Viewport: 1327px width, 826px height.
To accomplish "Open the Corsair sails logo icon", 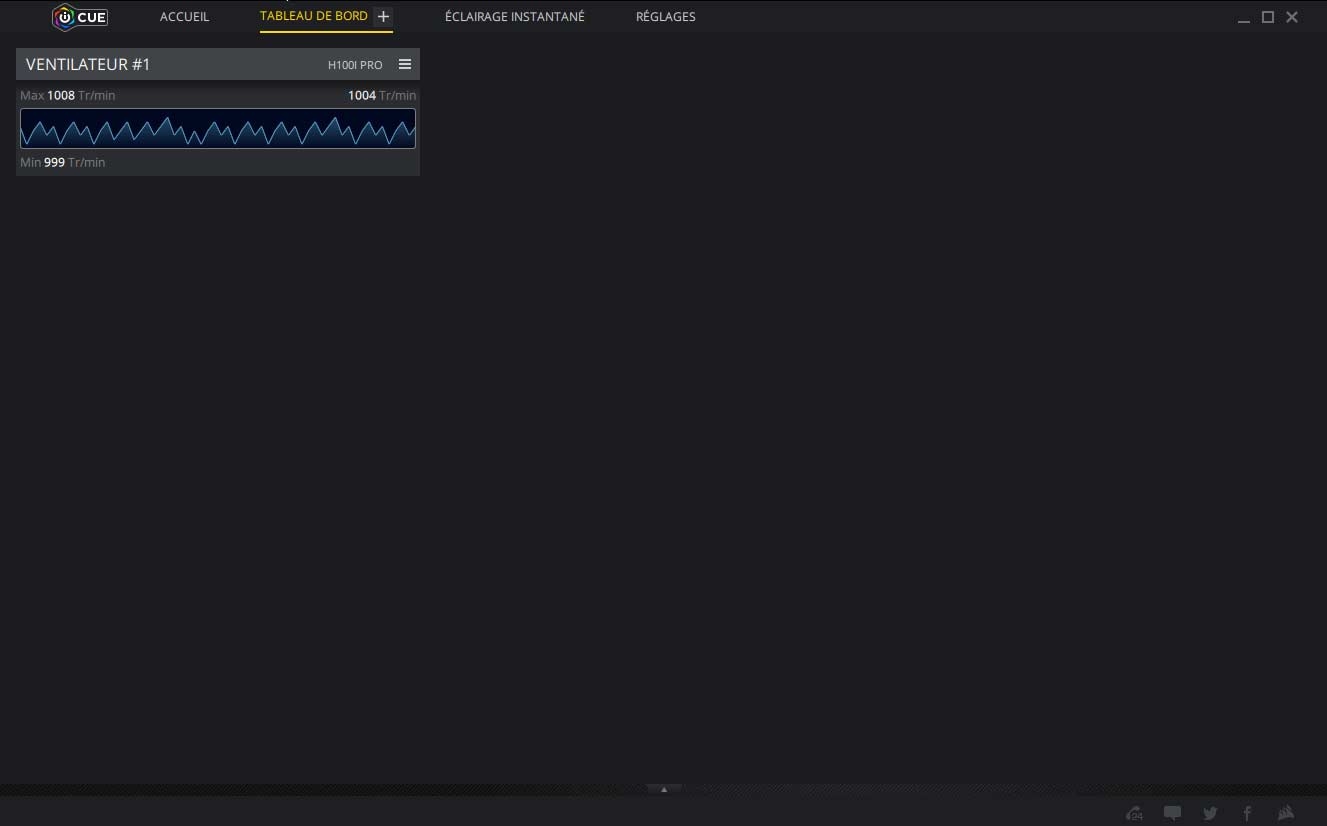I will tap(1287, 813).
